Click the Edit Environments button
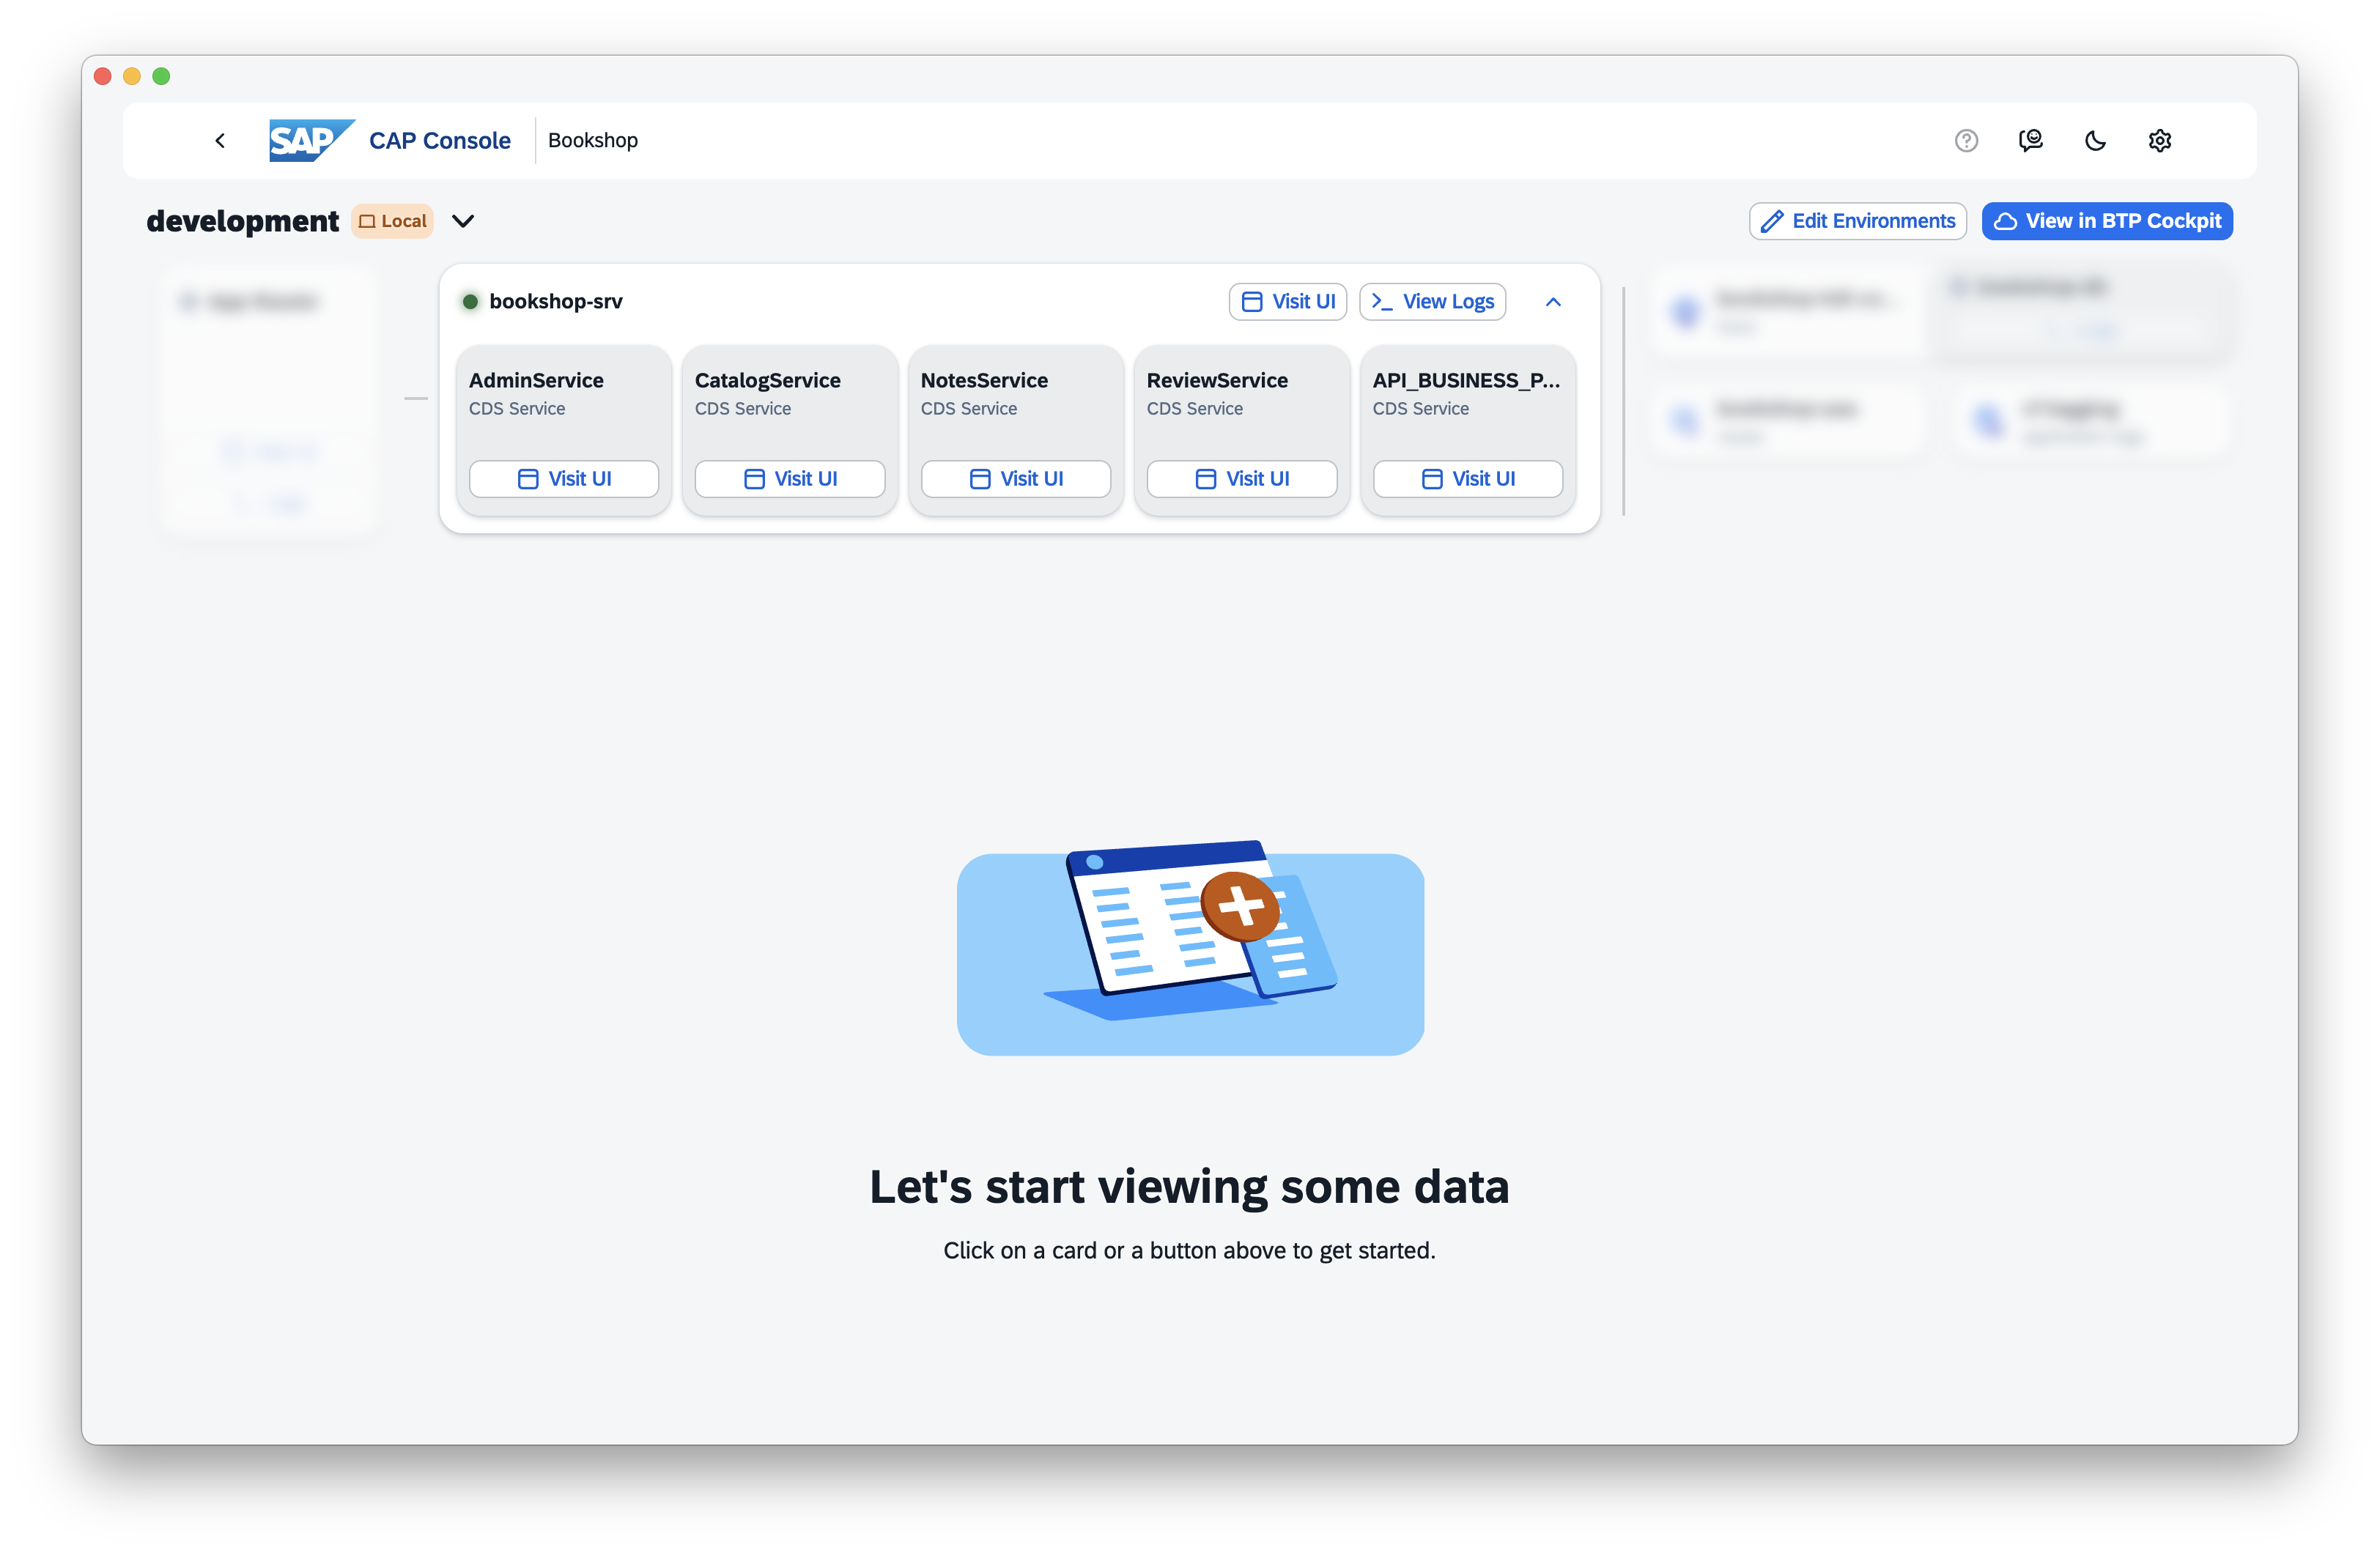The height and width of the screenshot is (1553, 2380). coord(1857,220)
